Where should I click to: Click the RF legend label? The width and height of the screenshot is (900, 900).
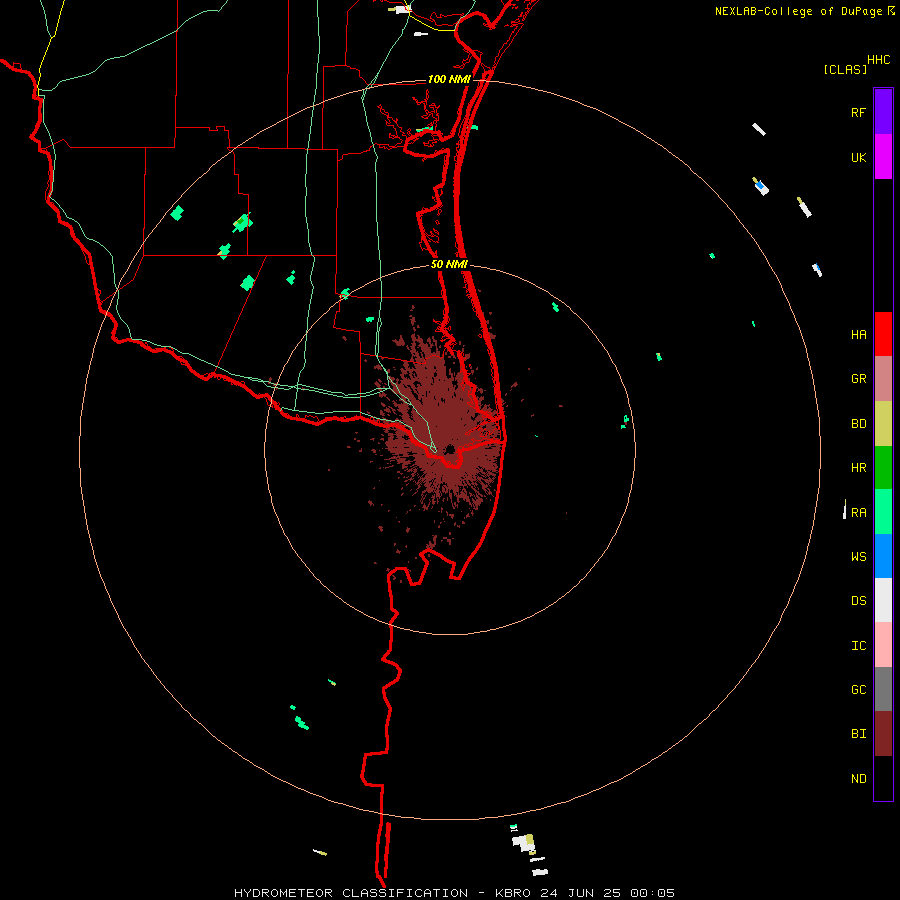[x=858, y=112]
